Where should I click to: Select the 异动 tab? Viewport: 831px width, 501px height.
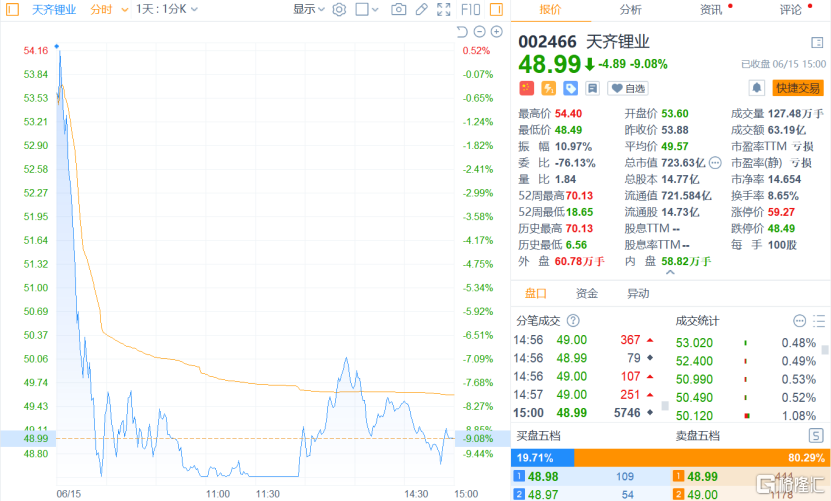tap(638, 293)
